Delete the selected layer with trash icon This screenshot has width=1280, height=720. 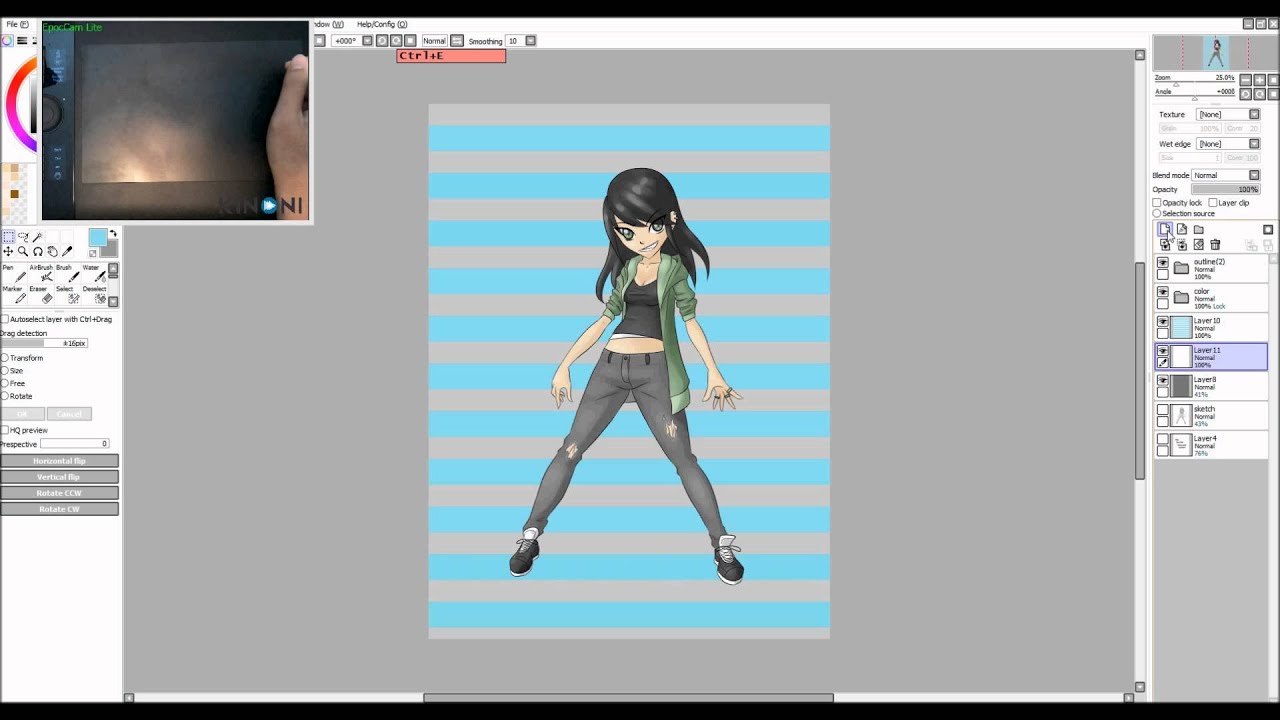coord(1216,245)
